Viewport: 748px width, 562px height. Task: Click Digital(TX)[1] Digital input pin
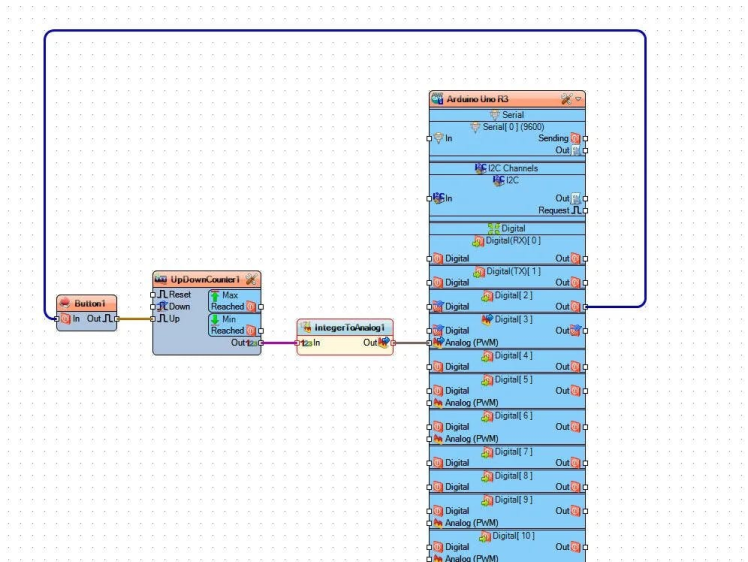coord(429,283)
